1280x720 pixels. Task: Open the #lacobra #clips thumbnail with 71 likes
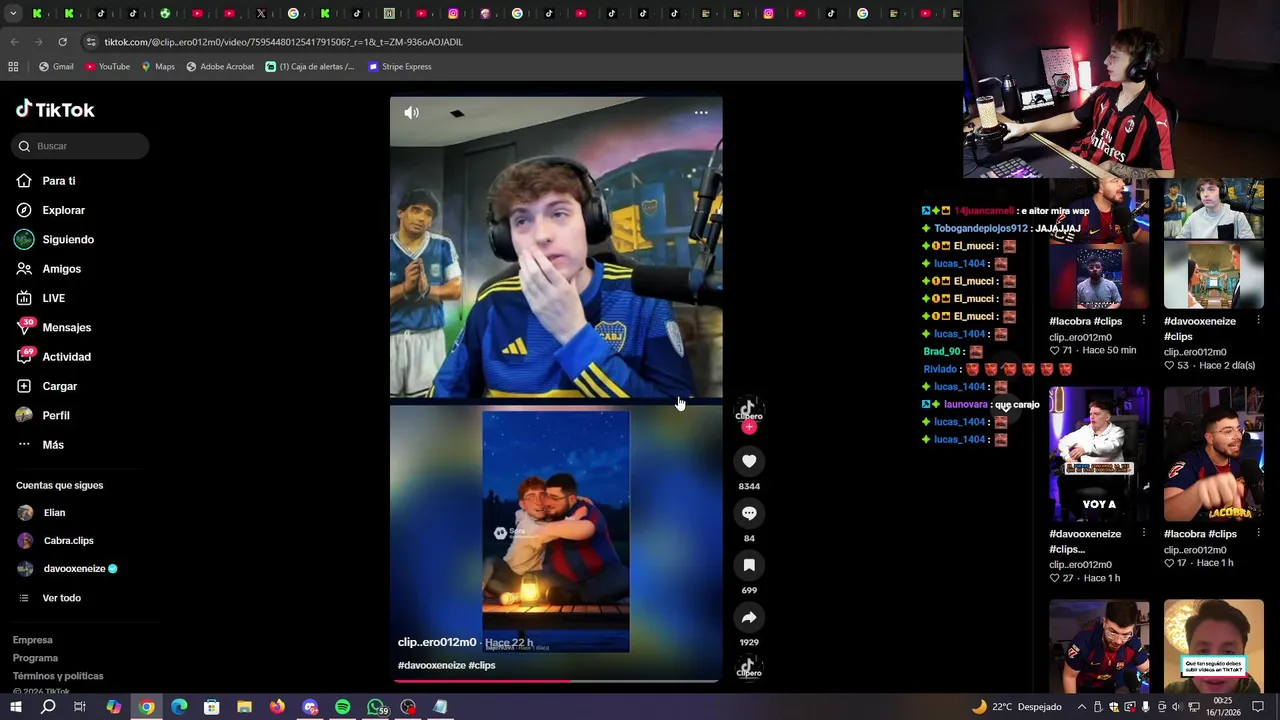(x=1099, y=245)
